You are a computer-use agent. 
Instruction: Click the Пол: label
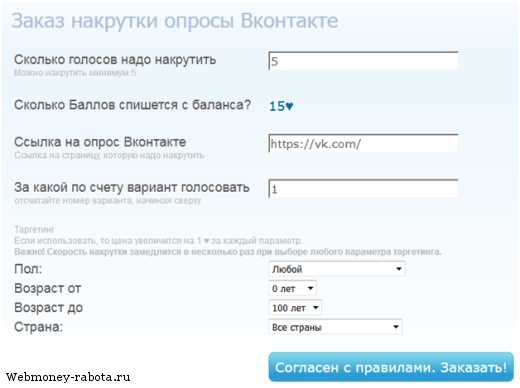pos(28,269)
